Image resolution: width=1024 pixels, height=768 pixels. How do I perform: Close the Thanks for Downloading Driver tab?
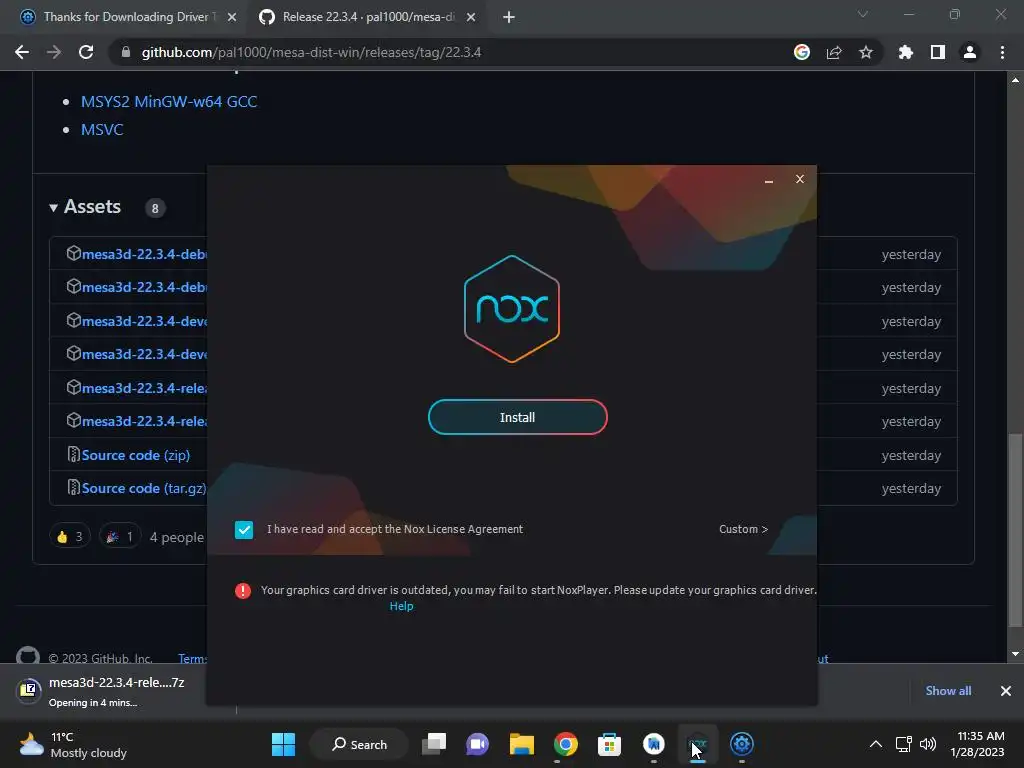pyautogui.click(x=231, y=18)
